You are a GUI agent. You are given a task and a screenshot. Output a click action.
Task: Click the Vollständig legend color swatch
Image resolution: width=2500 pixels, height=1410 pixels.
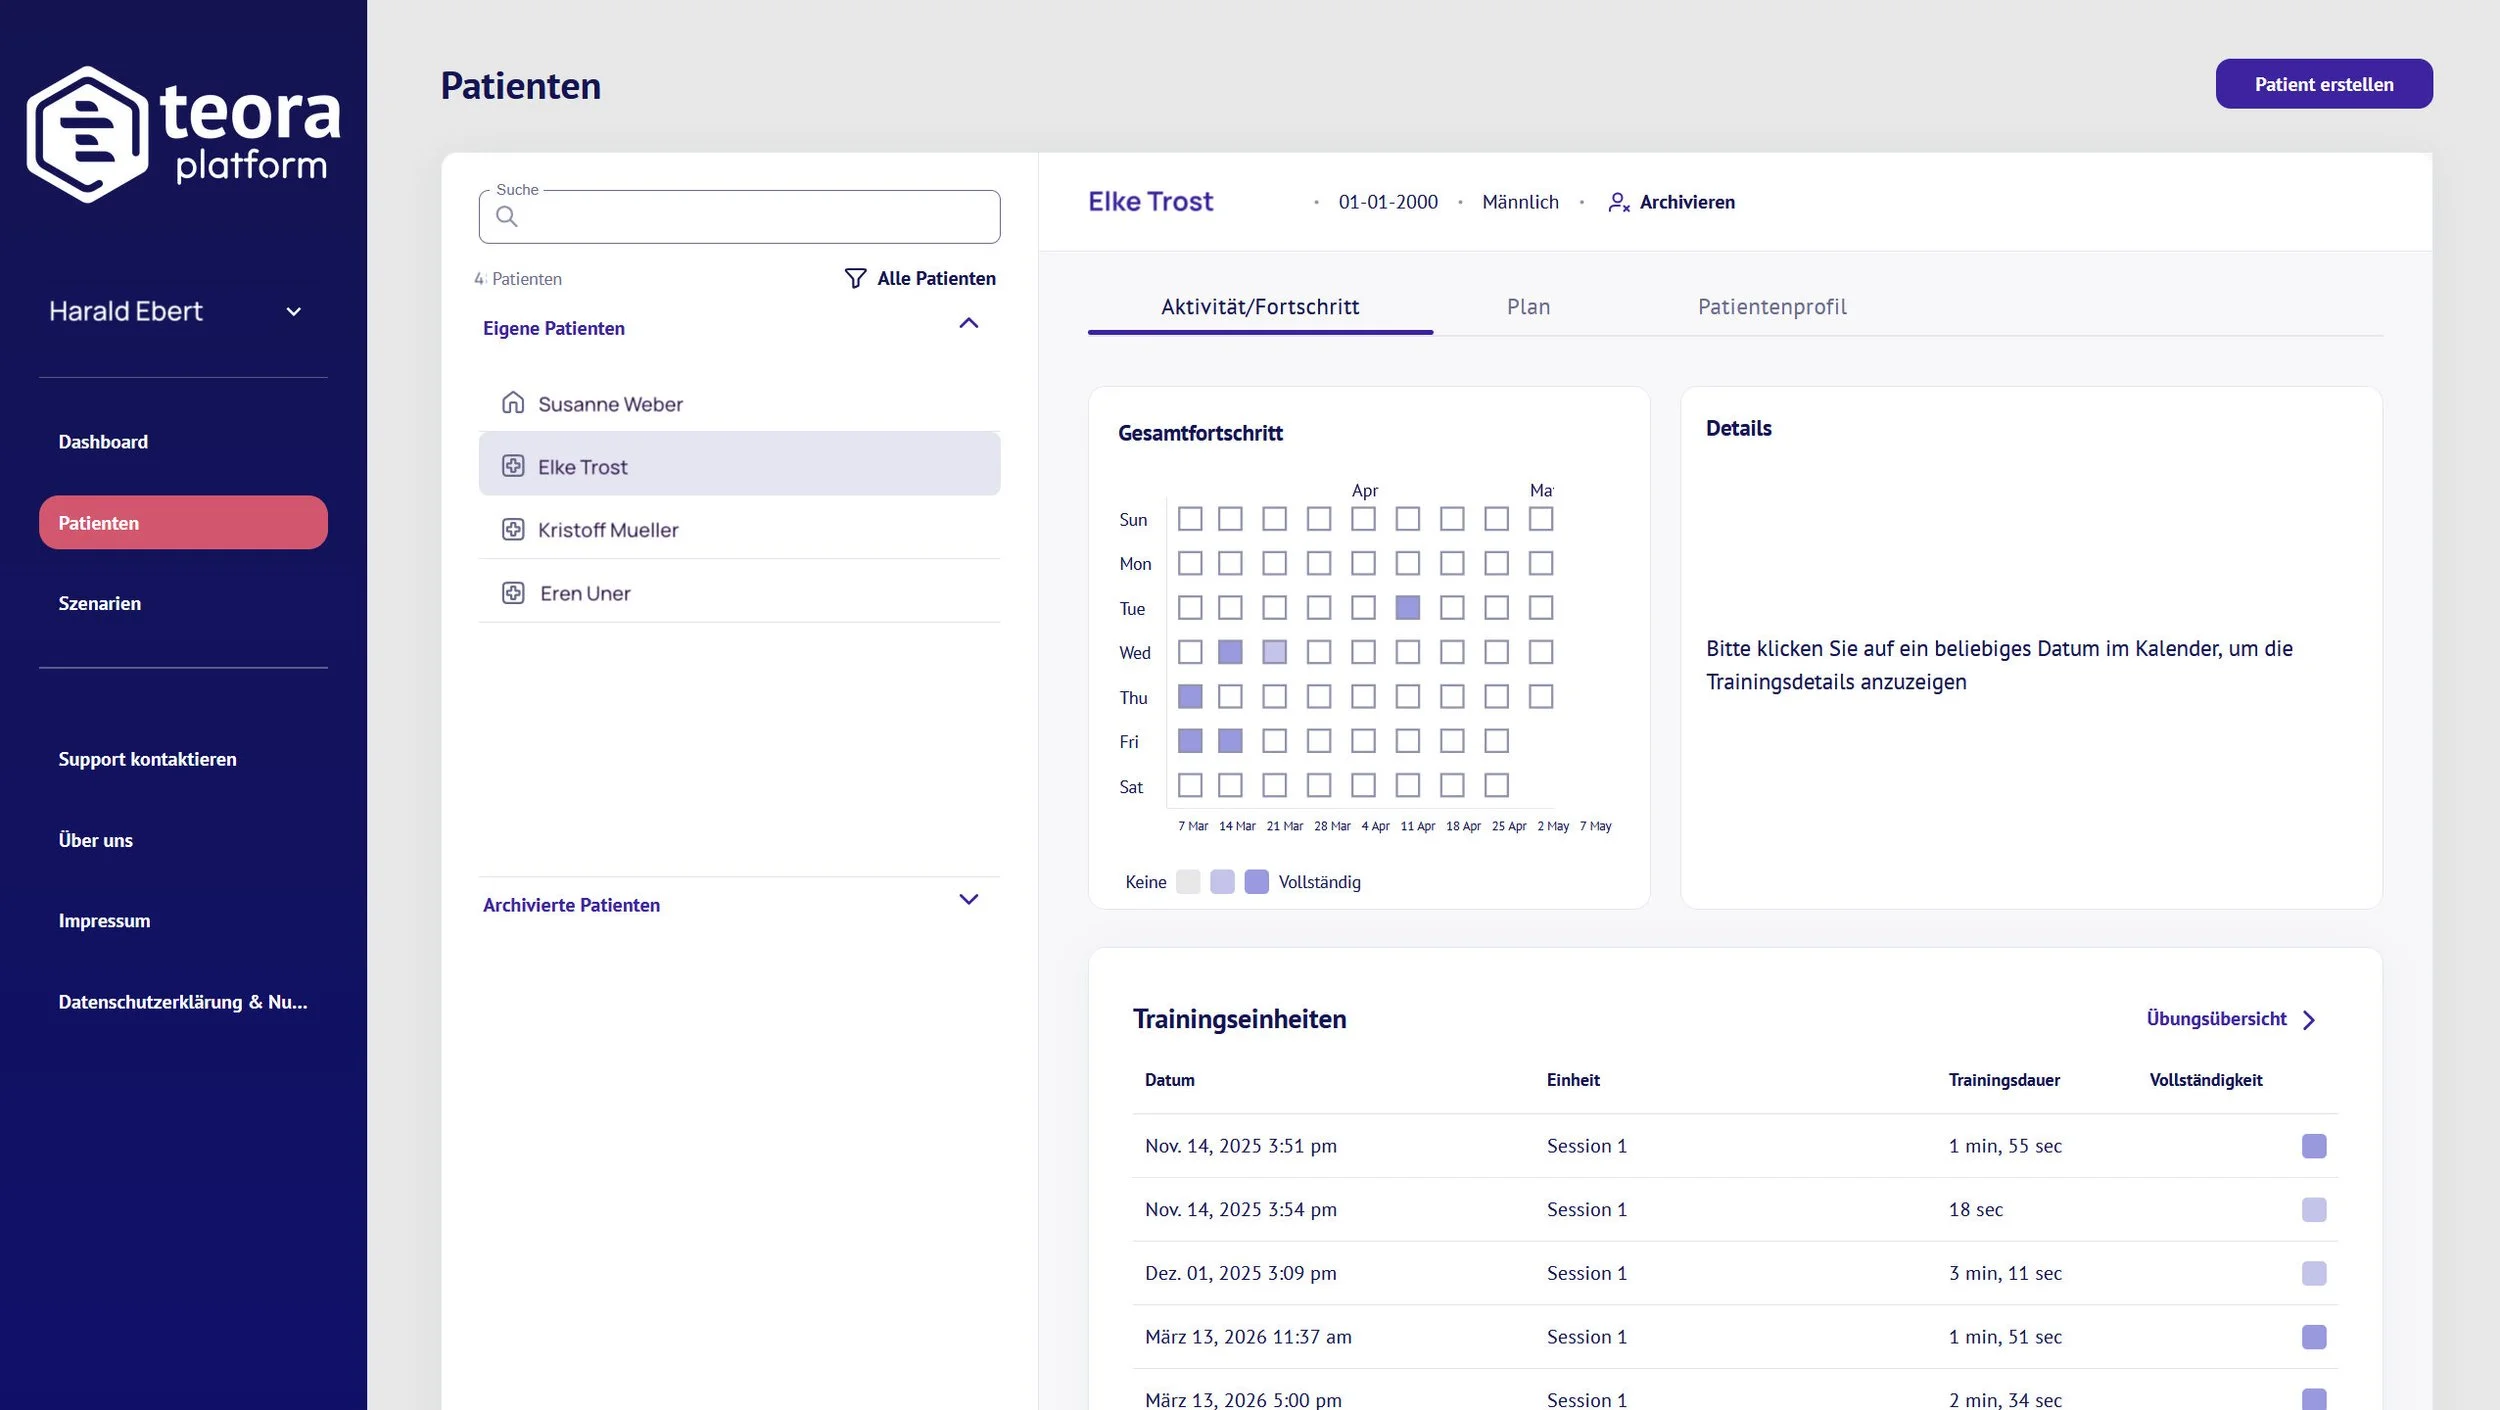point(1256,882)
